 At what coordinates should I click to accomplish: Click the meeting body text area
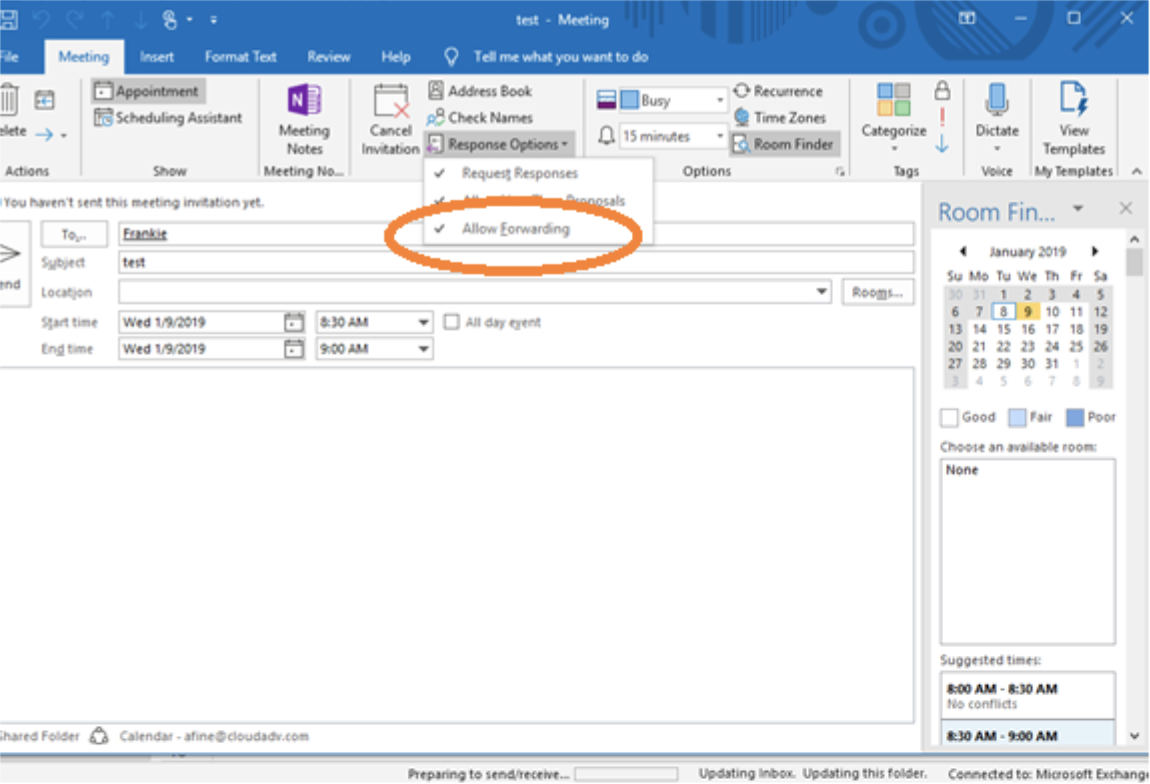tap(457, 544)
